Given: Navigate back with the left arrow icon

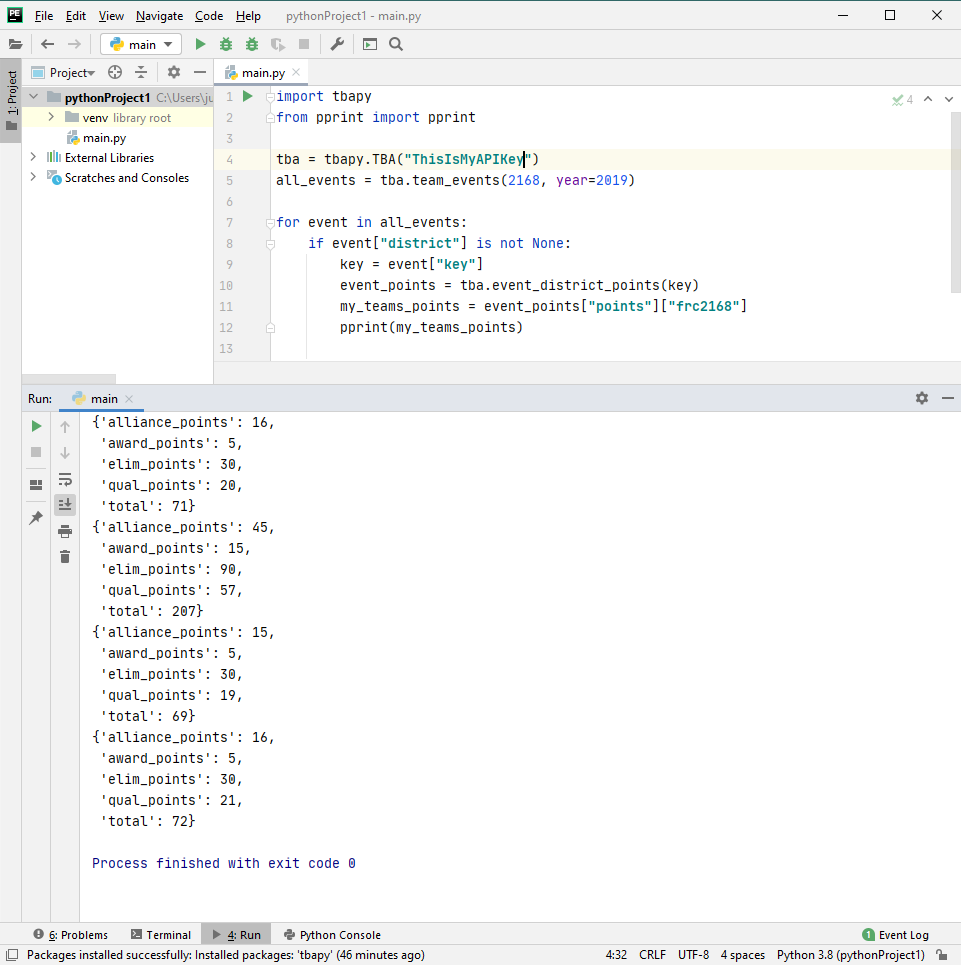Looking at the screenshot, I should (47, 44).
